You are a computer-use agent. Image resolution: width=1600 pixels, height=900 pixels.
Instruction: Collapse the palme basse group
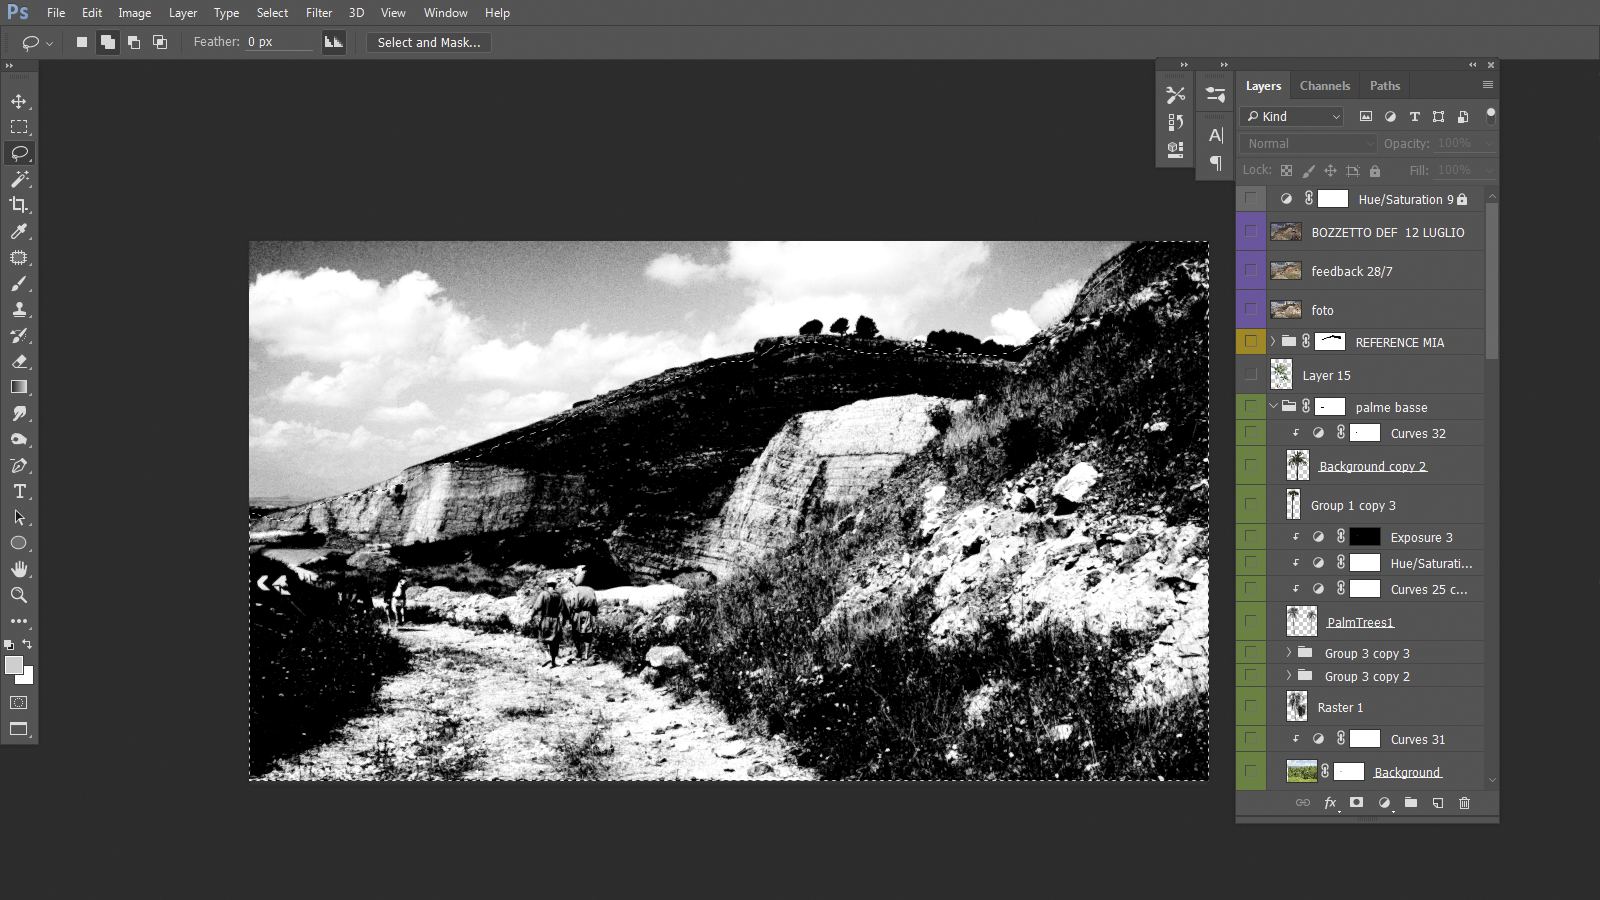(x=1273, y=407)
